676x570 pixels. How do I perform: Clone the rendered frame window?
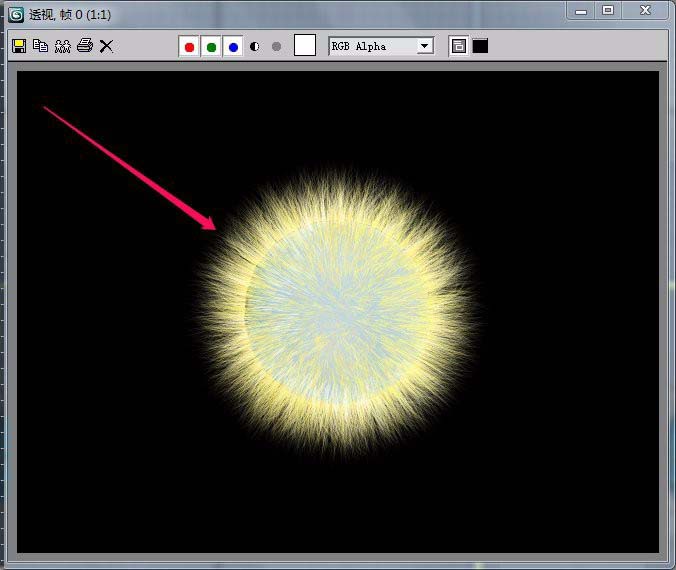(x=63, y=46)
